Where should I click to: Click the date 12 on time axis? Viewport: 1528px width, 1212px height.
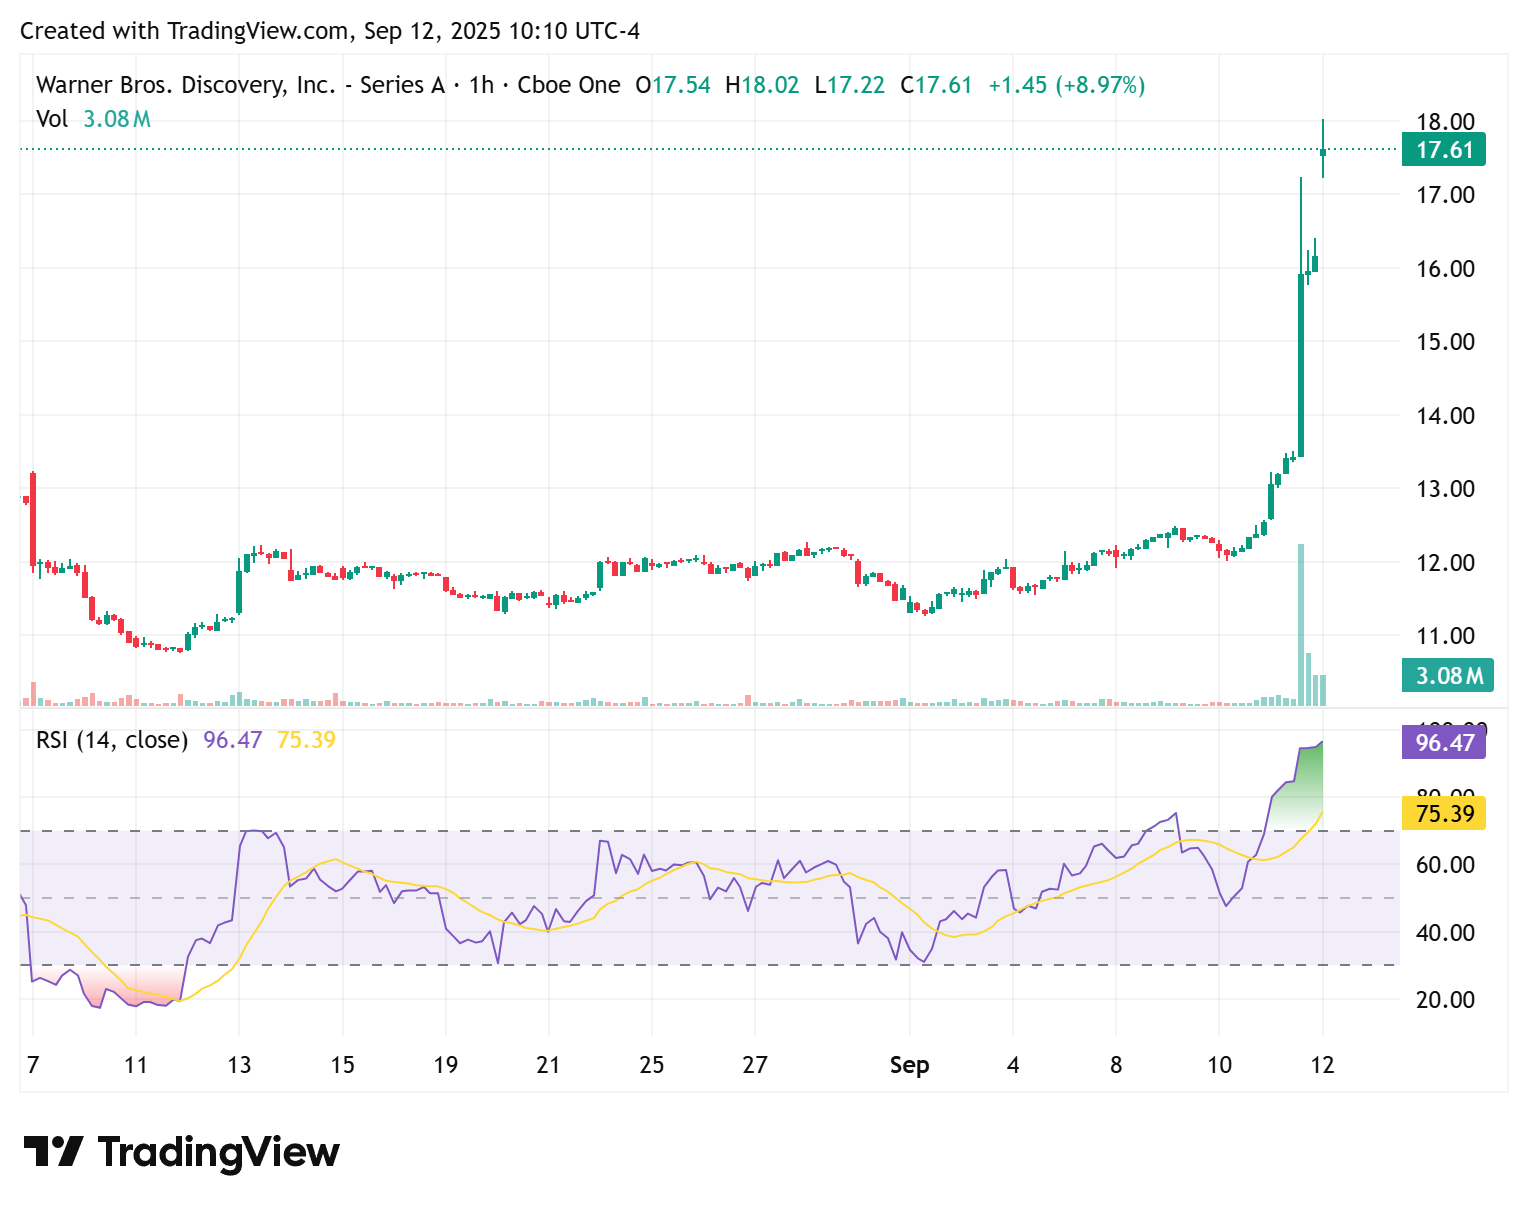coord(1322,1065)
